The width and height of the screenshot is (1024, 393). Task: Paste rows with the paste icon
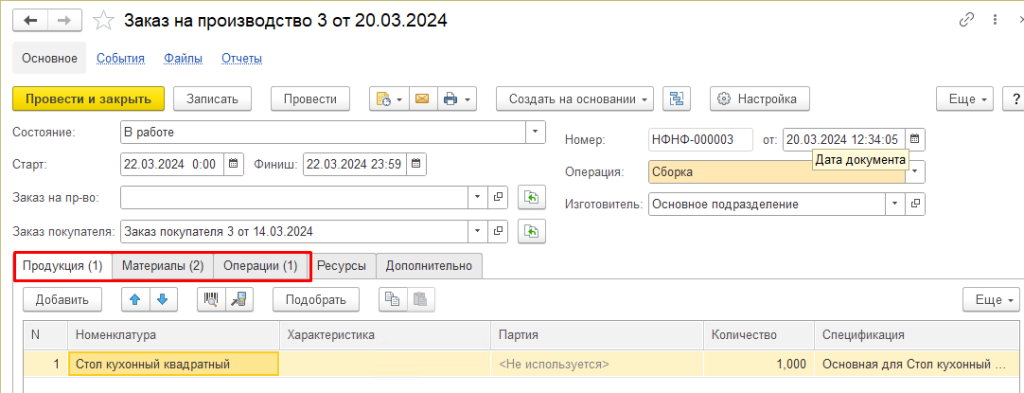click(420, 300)
